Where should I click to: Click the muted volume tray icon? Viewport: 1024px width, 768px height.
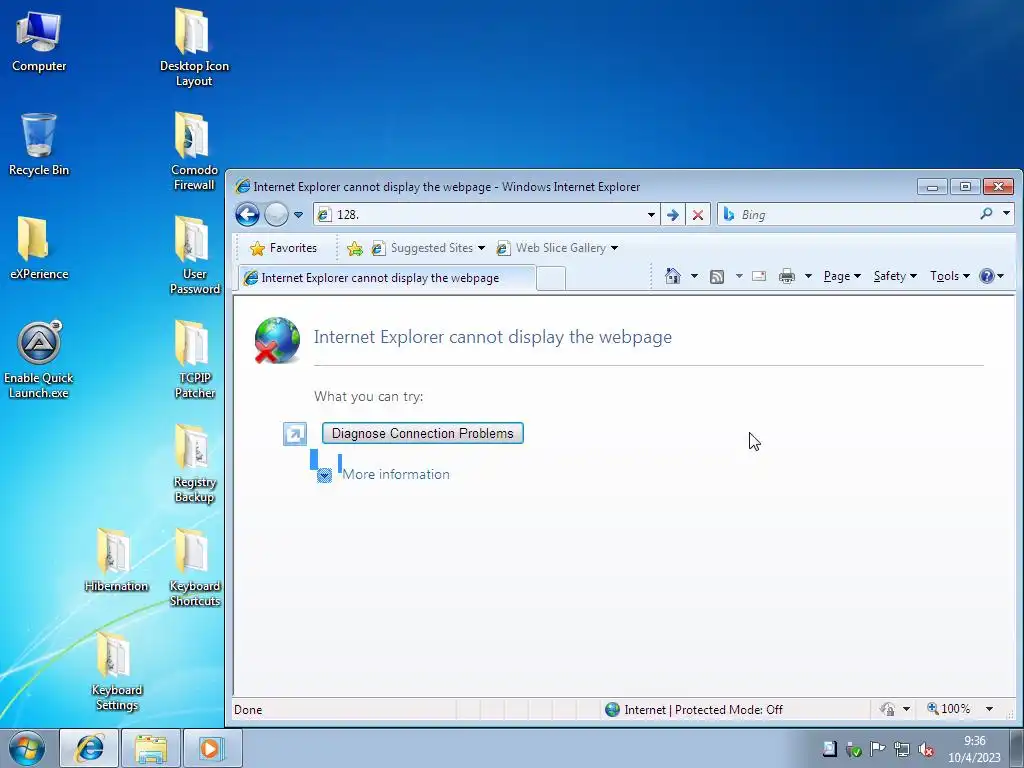925,749
